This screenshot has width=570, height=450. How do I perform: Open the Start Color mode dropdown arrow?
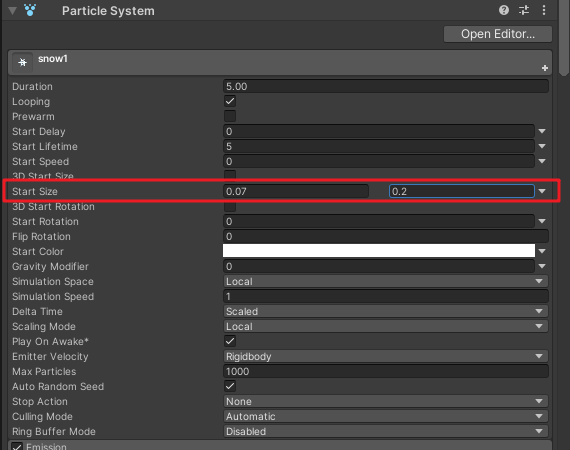coord(542,251)
